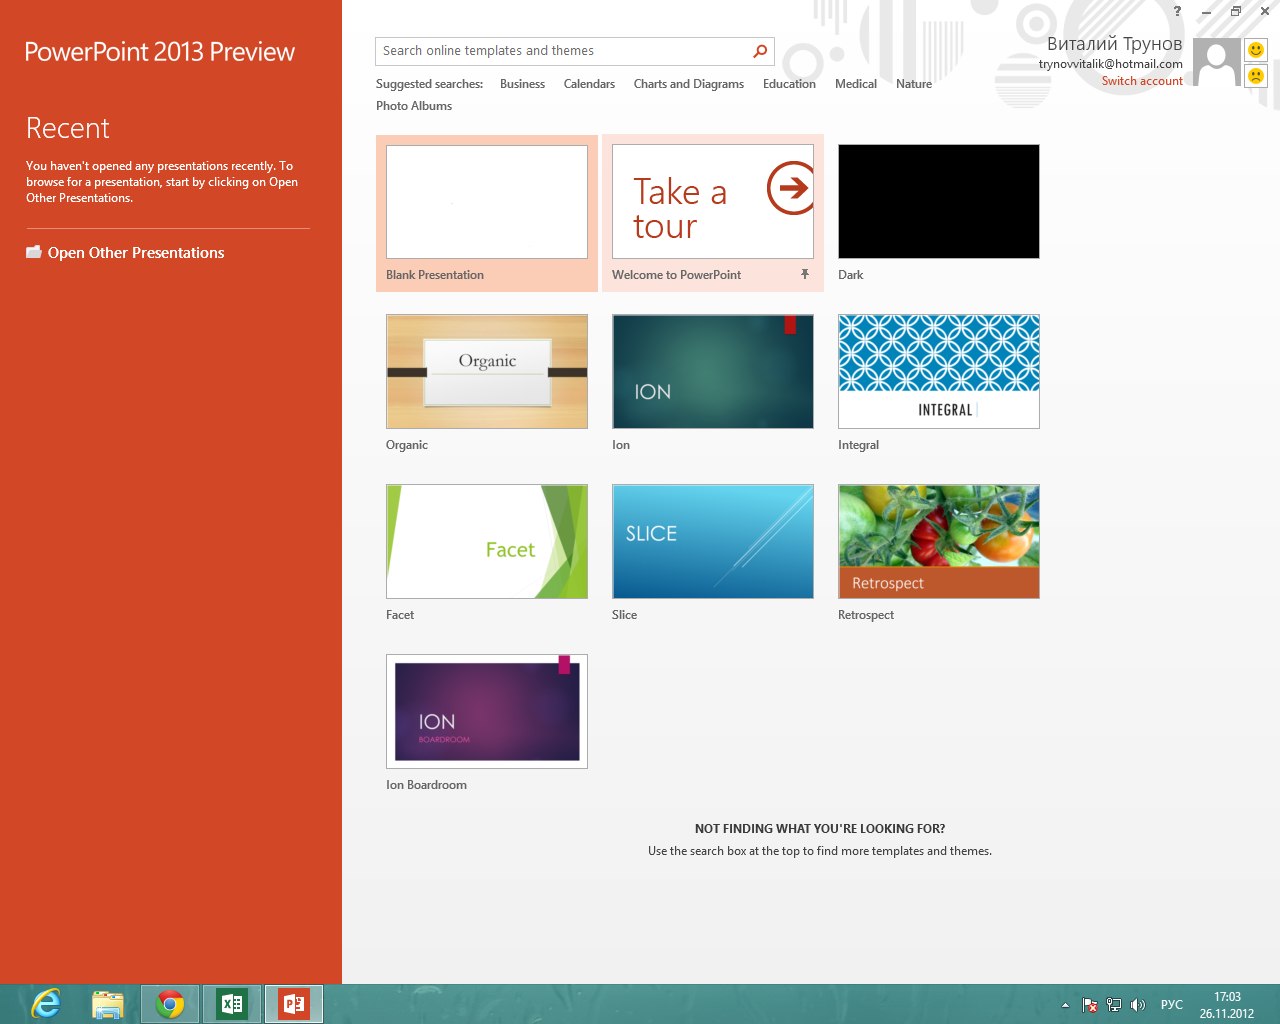
Task: Launch Google Chrome from taskbar
Action: 170,1003
